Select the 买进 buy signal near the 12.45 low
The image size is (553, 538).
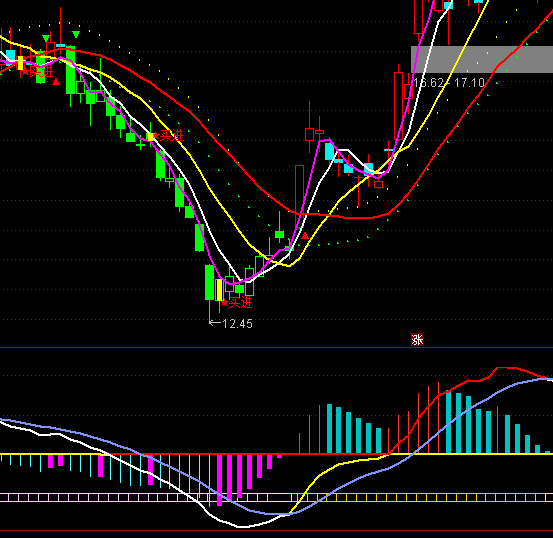[x=236, y=303]
